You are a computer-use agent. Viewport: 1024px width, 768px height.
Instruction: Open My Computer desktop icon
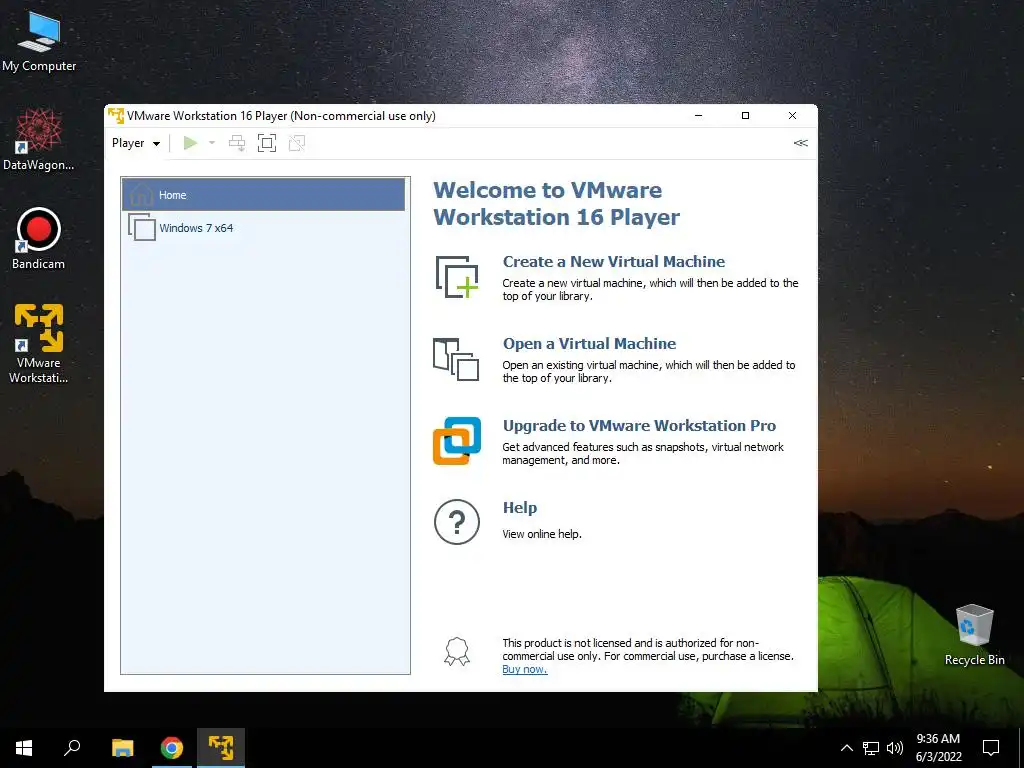pos(39,40)
